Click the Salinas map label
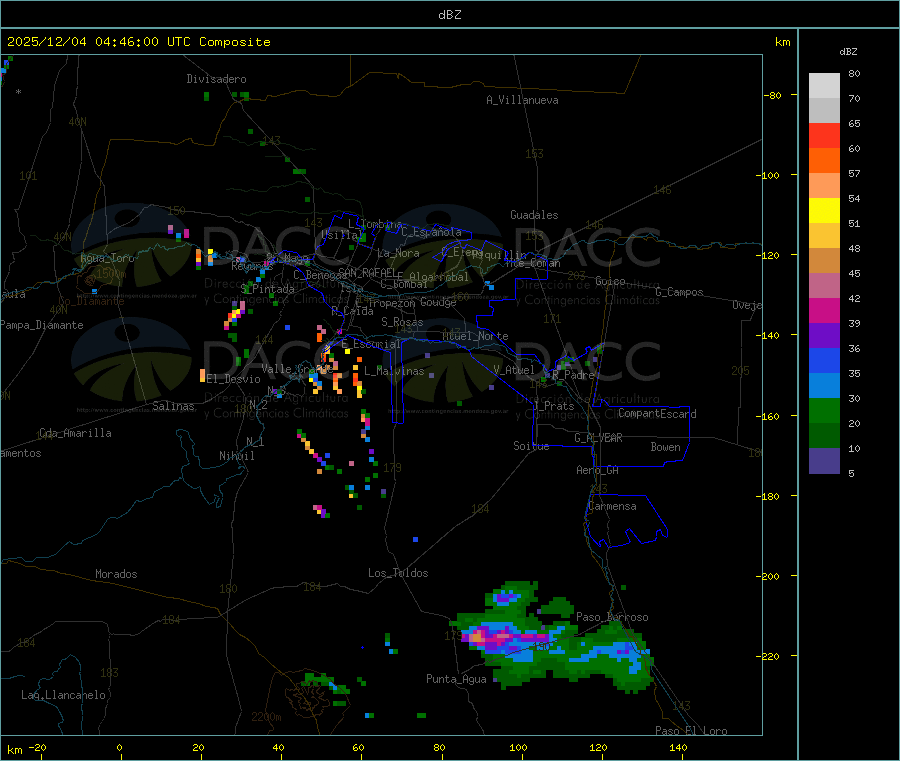The image size is (900, 761). click(173, 406)
